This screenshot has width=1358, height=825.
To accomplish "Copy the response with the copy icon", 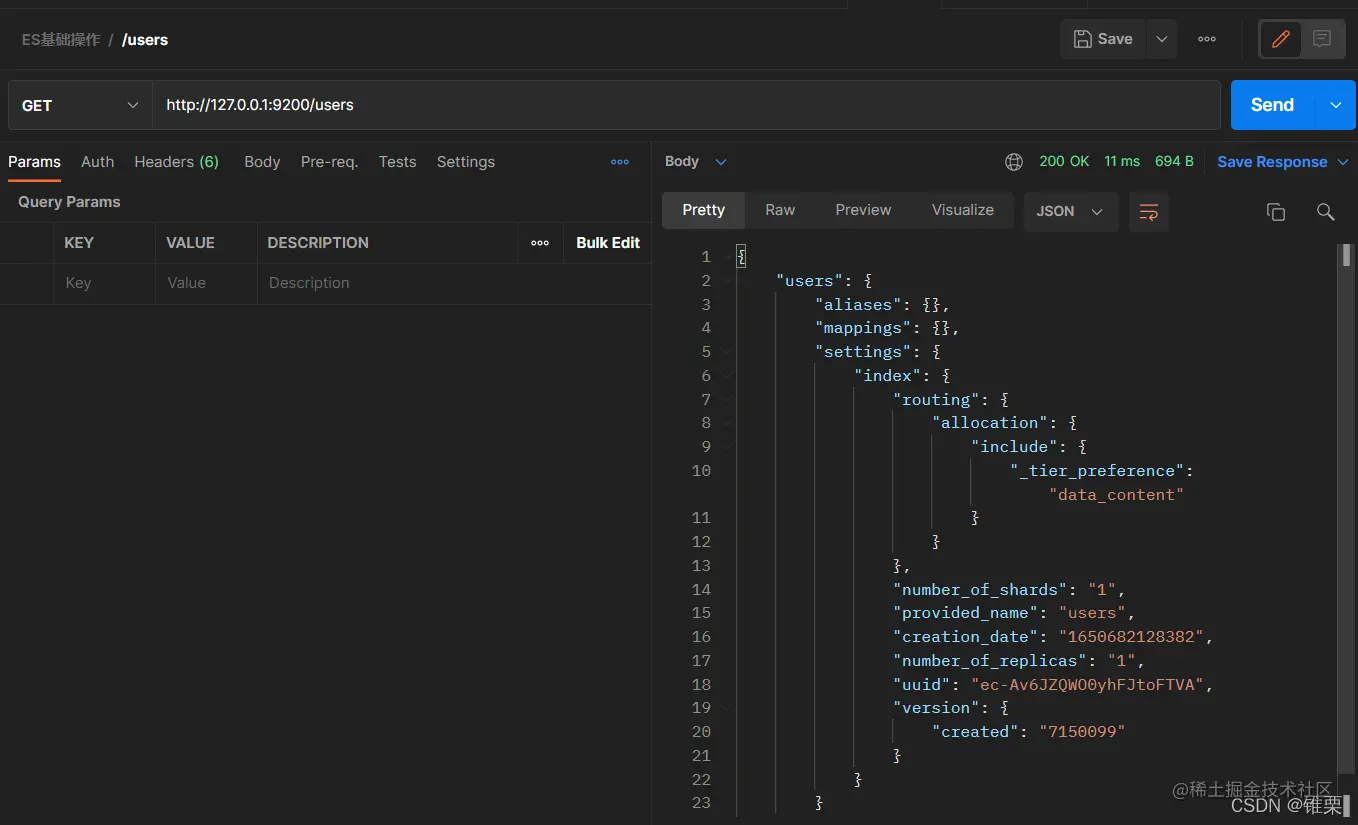I will click(x=1275, y=211).
